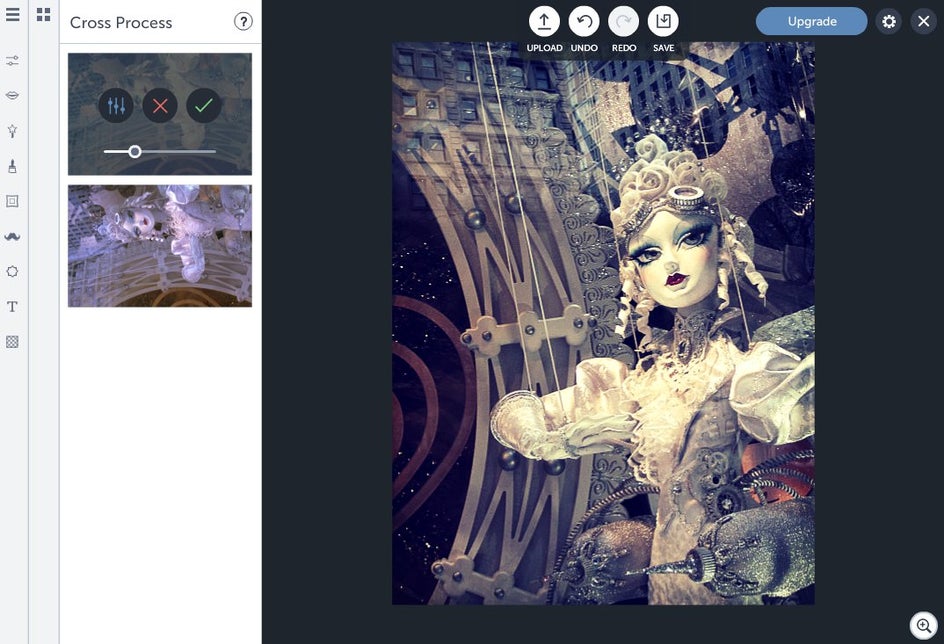Open the hamburger menu
Image resolution: width=944 pixels, height=644 pixels.
click(x=13, y=14)
